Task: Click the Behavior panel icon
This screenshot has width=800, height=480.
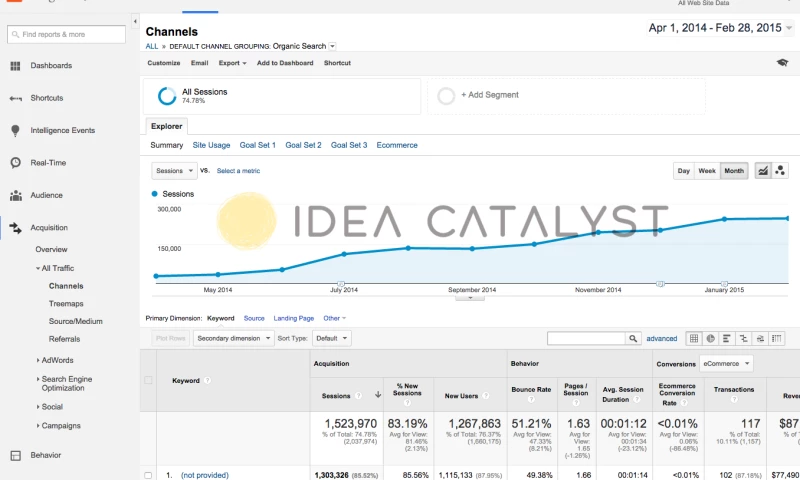Action: coord(16,456)
